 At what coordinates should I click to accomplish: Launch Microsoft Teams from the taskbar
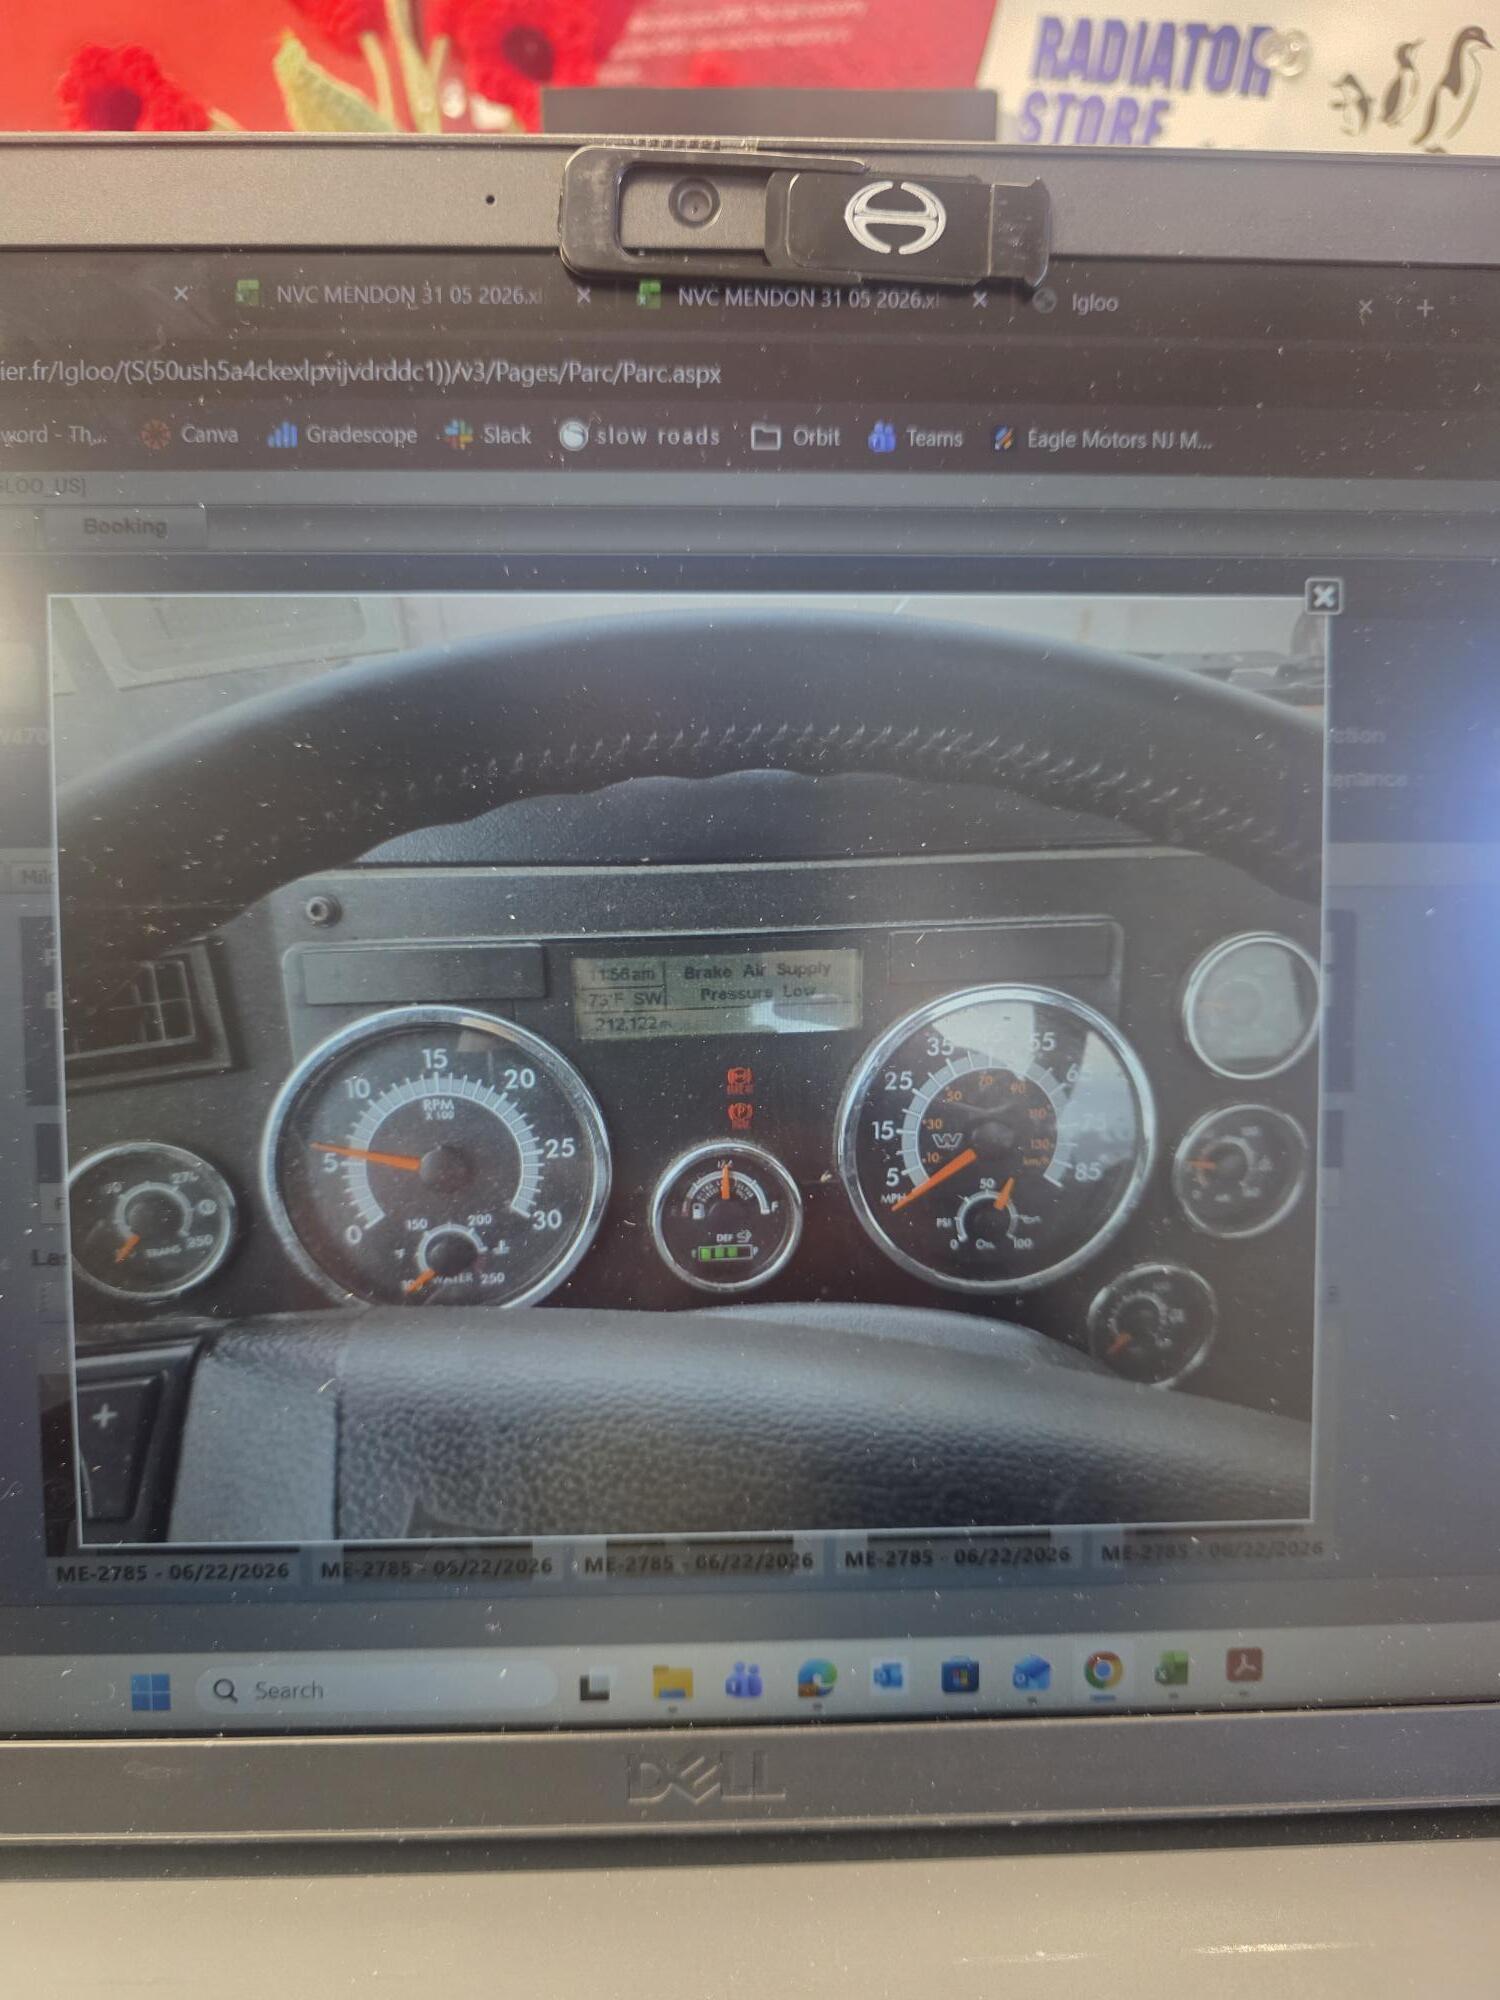[x=744, y=1681]
